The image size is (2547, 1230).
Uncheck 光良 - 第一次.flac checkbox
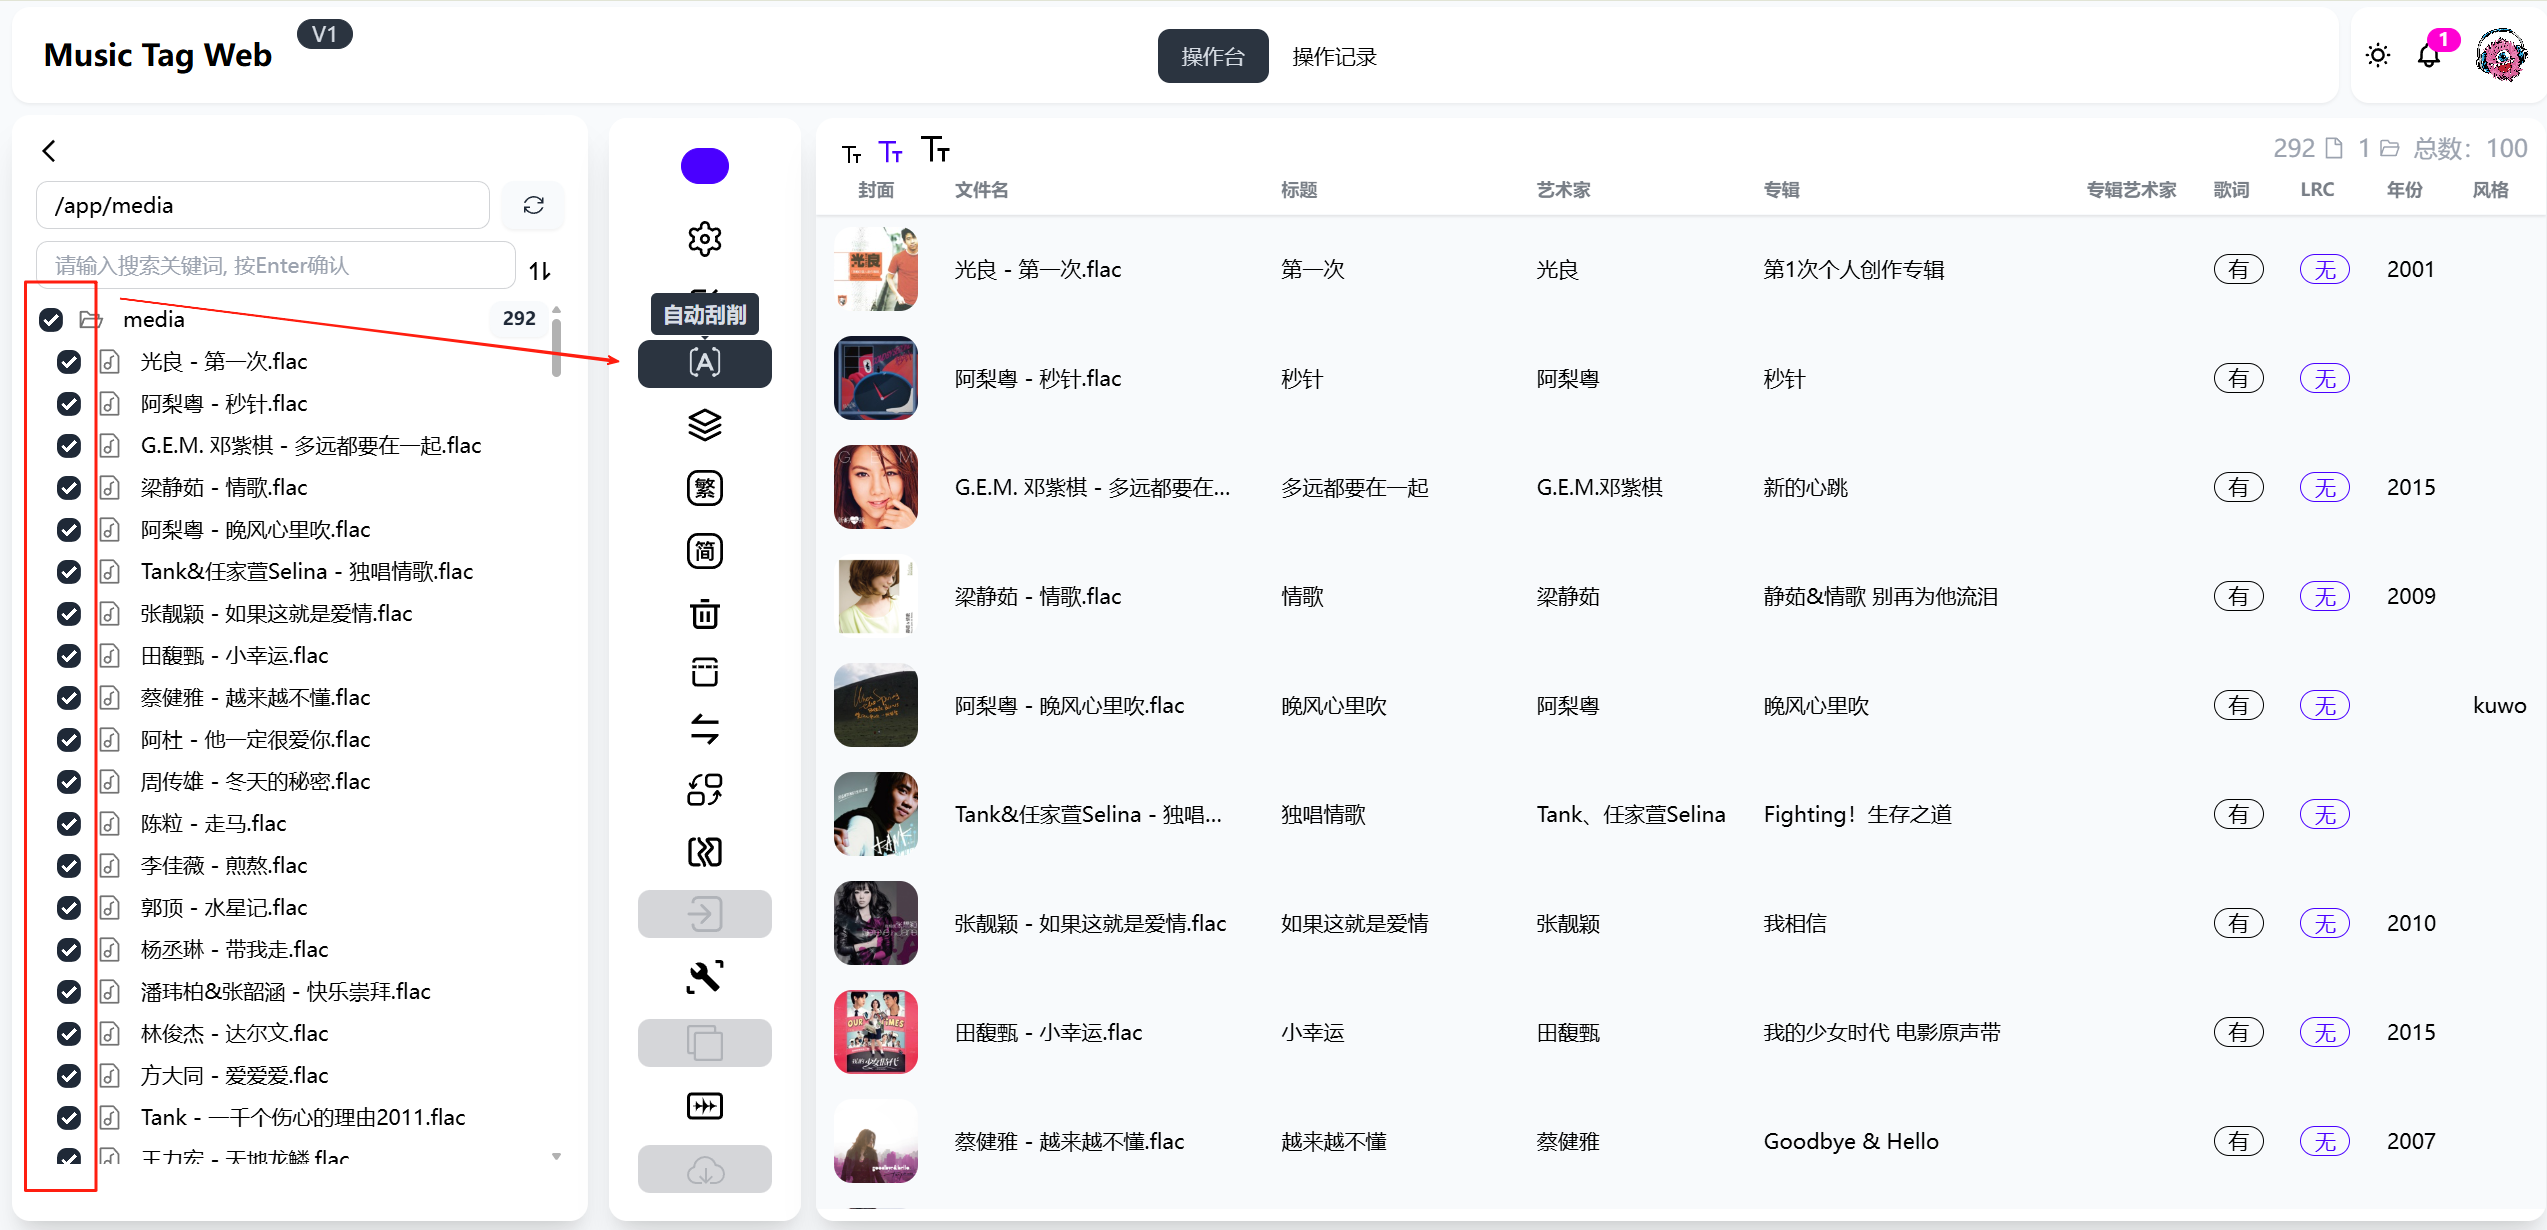69,362
